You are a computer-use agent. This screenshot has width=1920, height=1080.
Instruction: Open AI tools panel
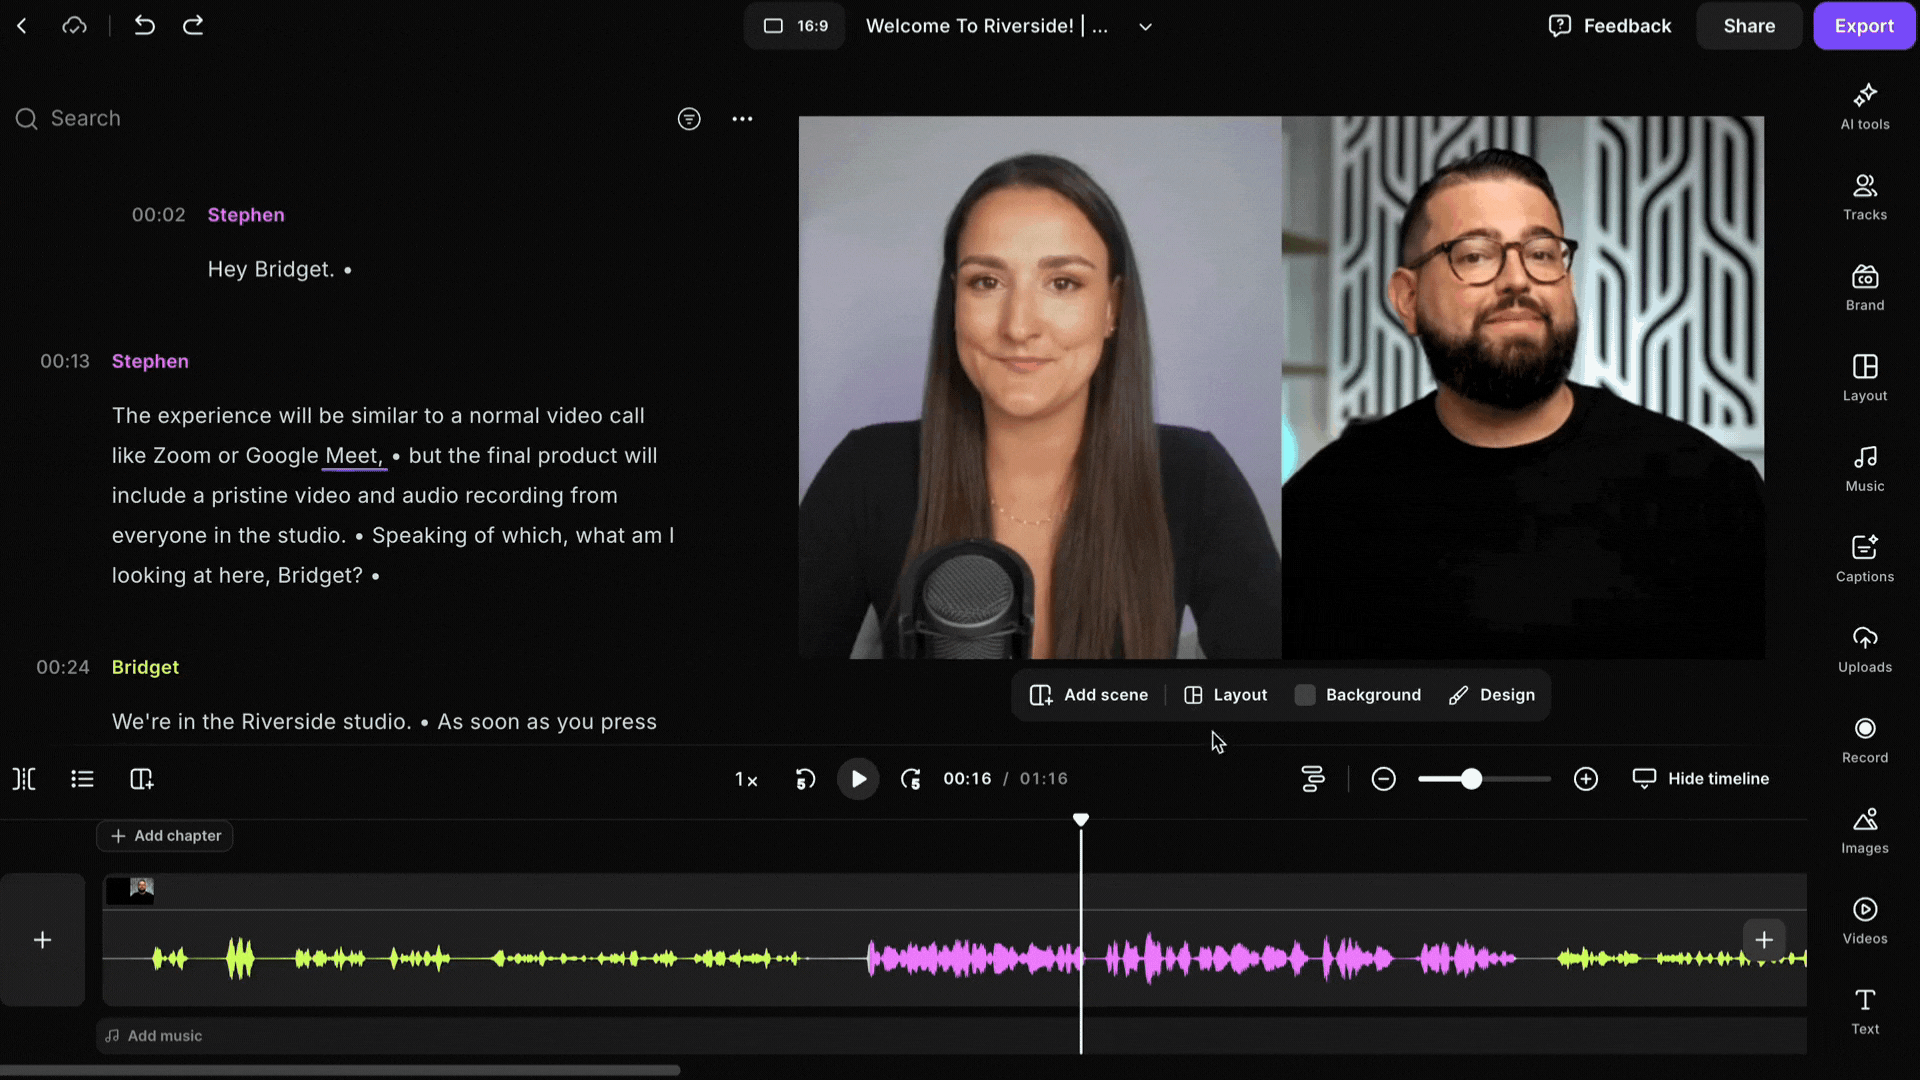pyautogui.click(x=1864, y=106)
